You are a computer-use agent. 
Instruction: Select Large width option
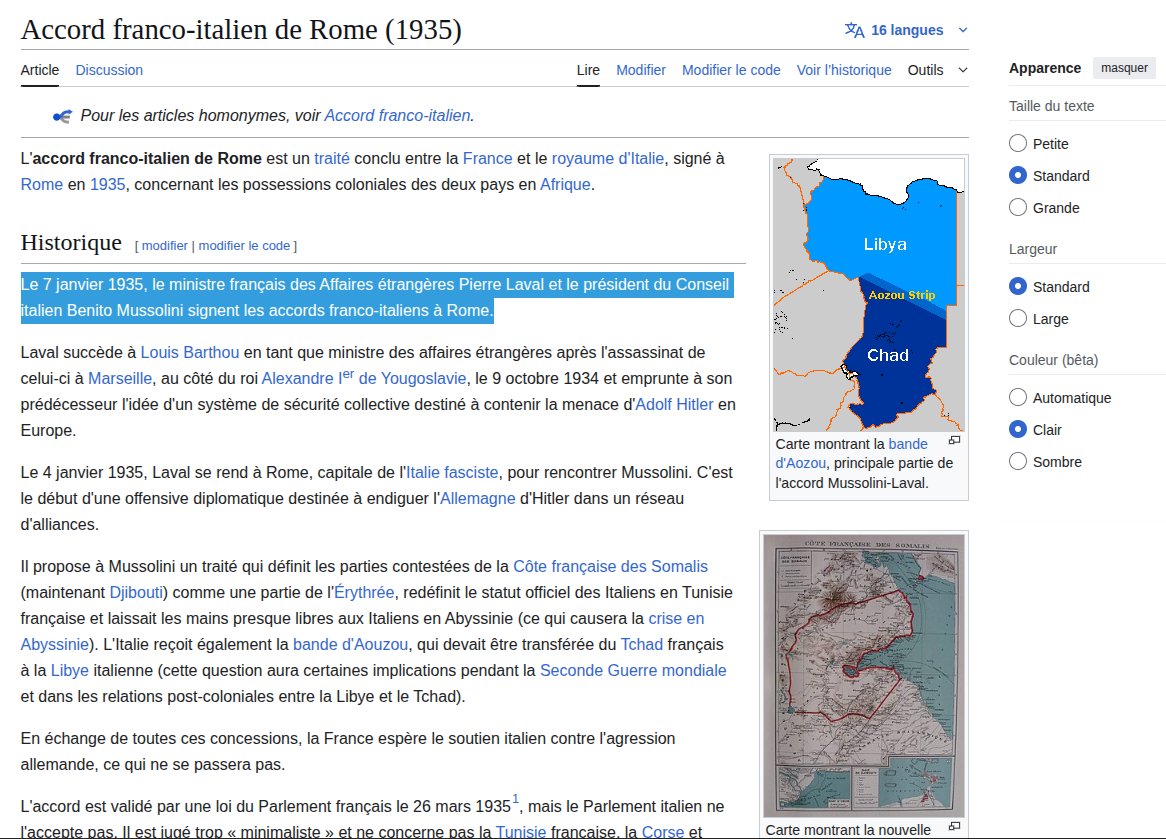1018,318
